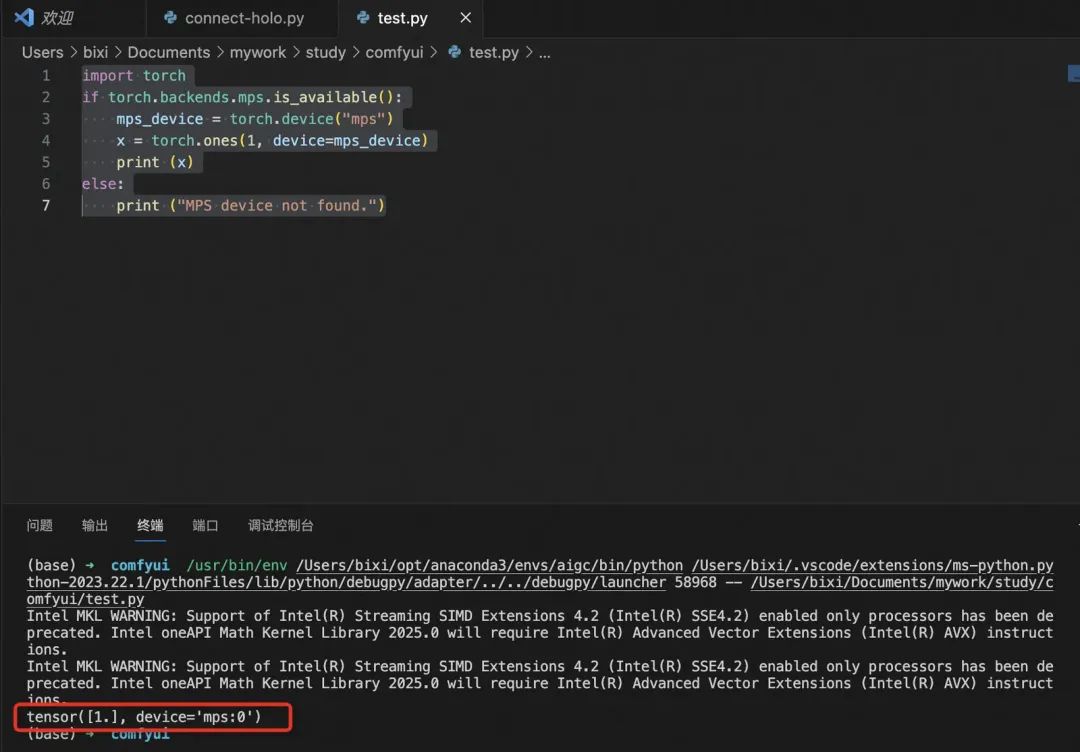Open the anaconda3 python path link in terminal
The height and width of the screenshot is (752, 1080).
(x=490, y=565)
